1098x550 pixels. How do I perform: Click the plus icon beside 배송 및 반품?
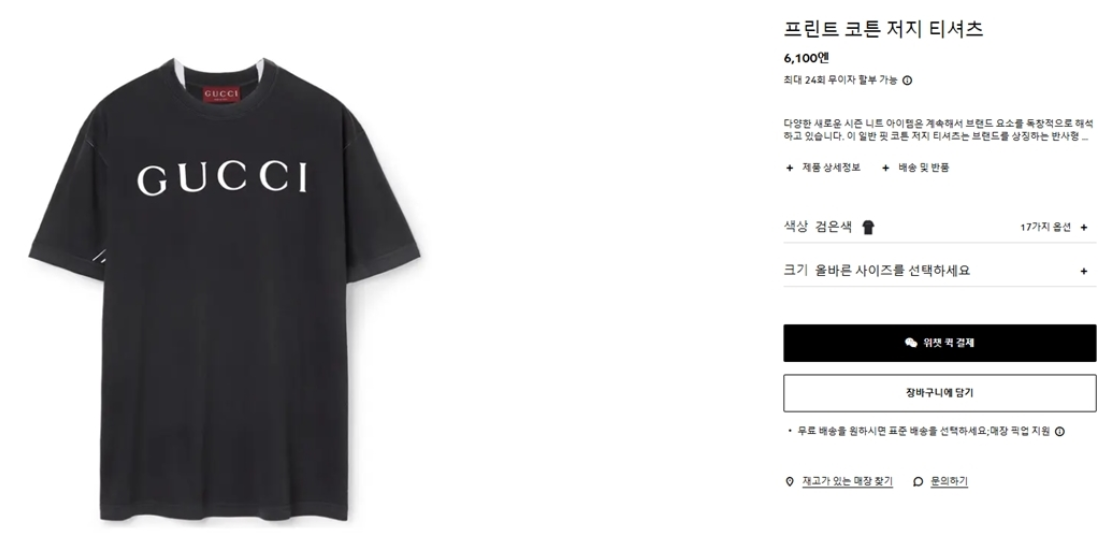pos(886,167)
